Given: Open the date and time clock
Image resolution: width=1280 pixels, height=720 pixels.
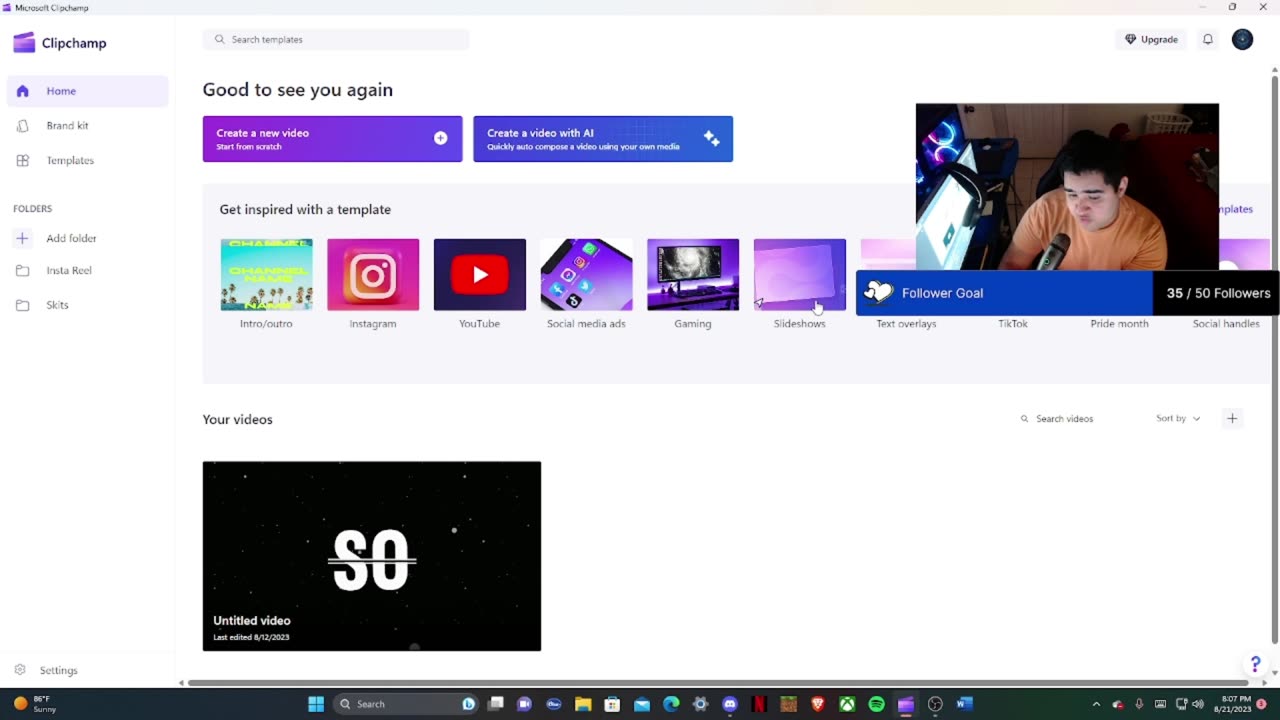Looking at the screenshot, I should (x=1235, y=704).
